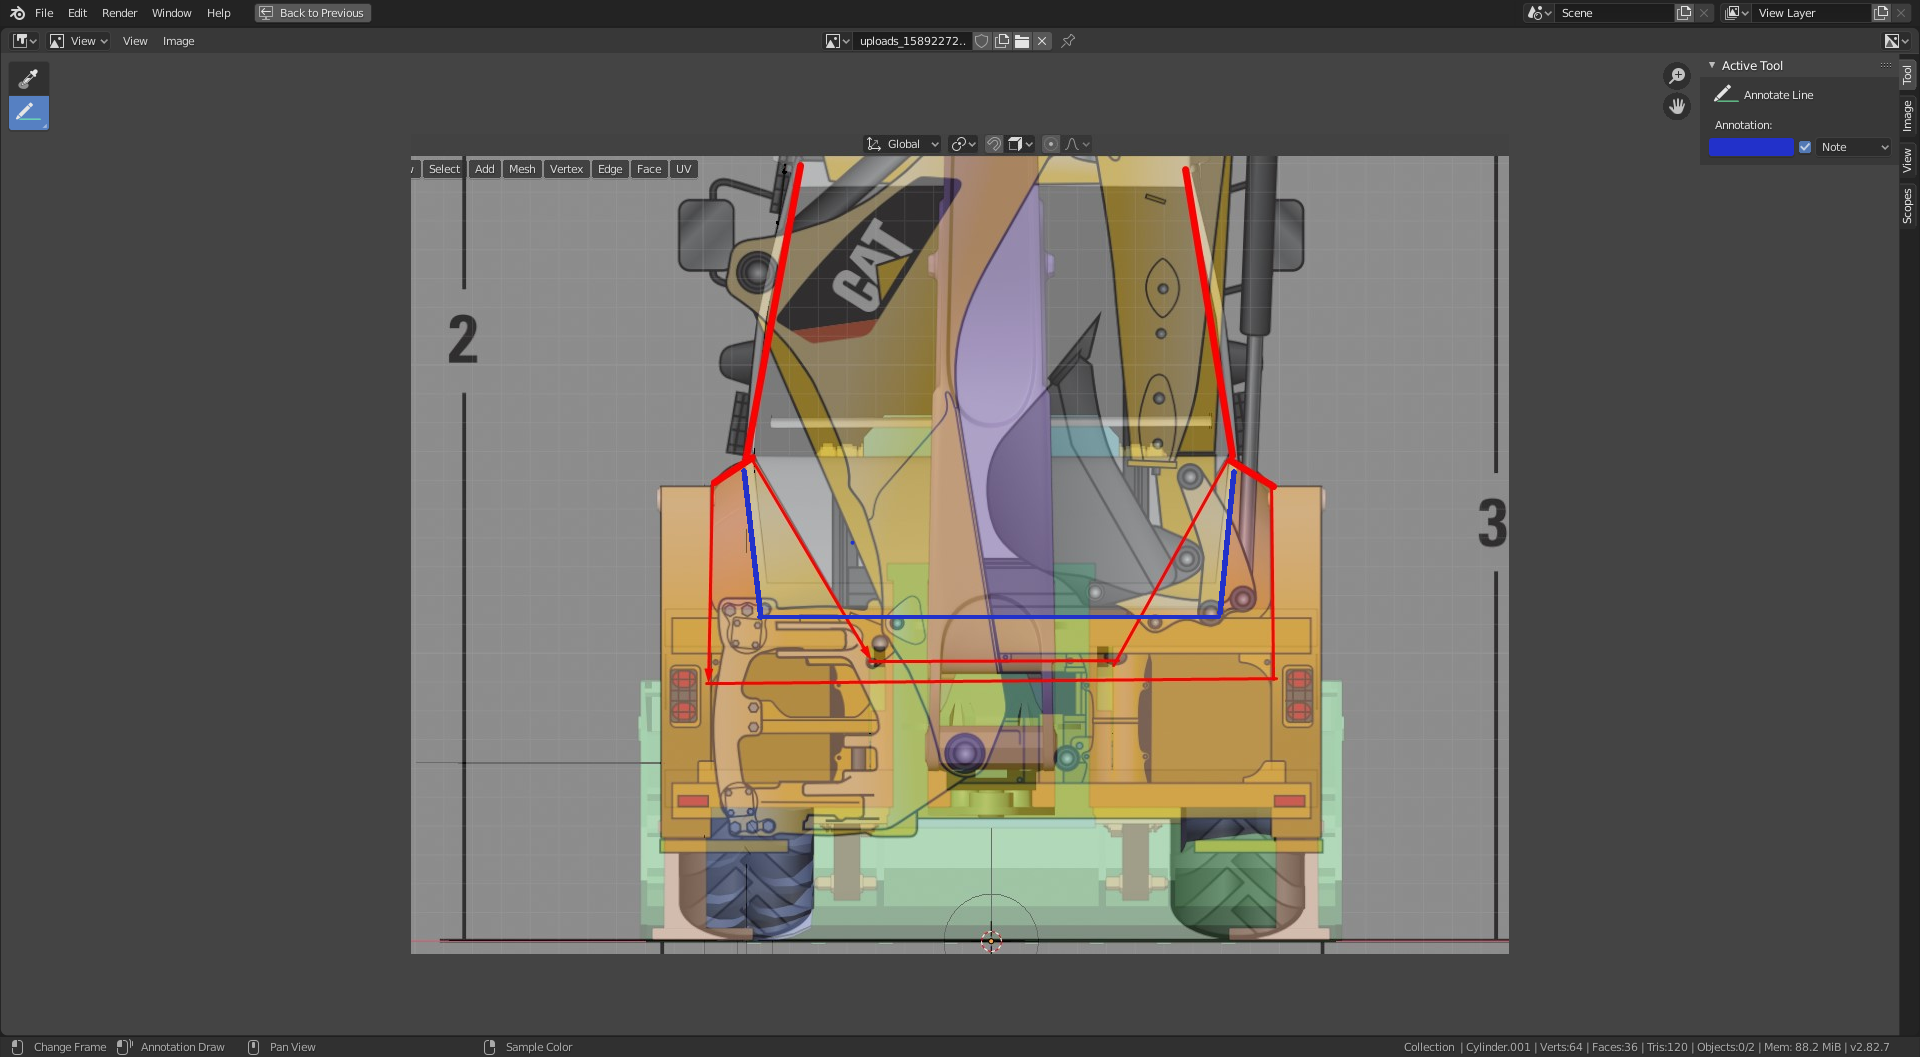Screen dimensions: 1920x1057
Task: Click the Annotate Line tool icon
Action: point(1725,94)
